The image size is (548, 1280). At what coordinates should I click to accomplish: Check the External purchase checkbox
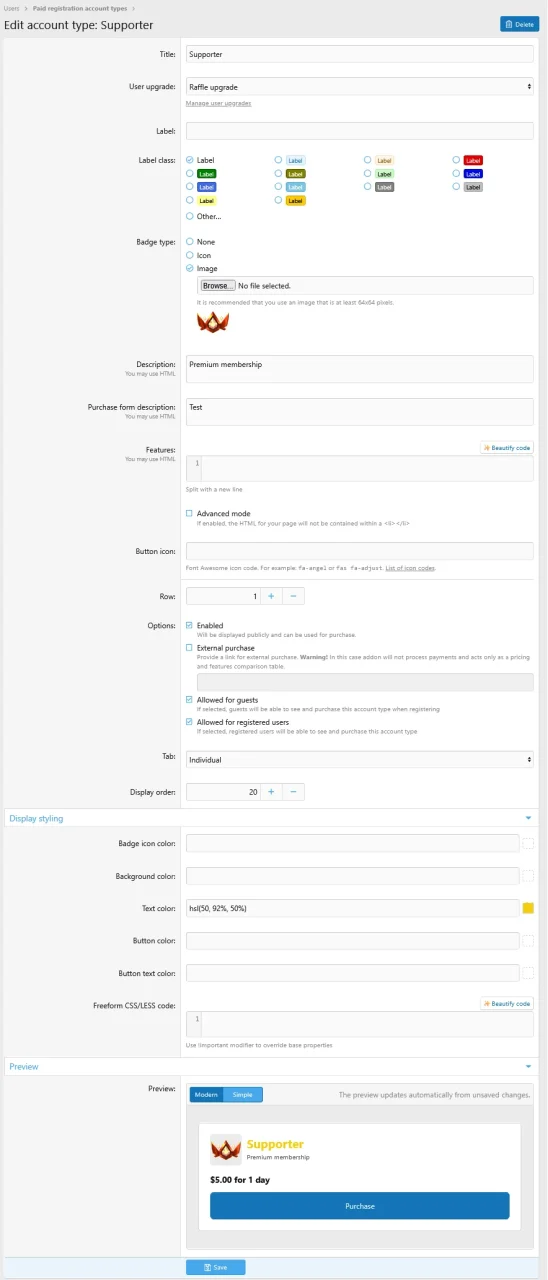[x=190, y=648]
